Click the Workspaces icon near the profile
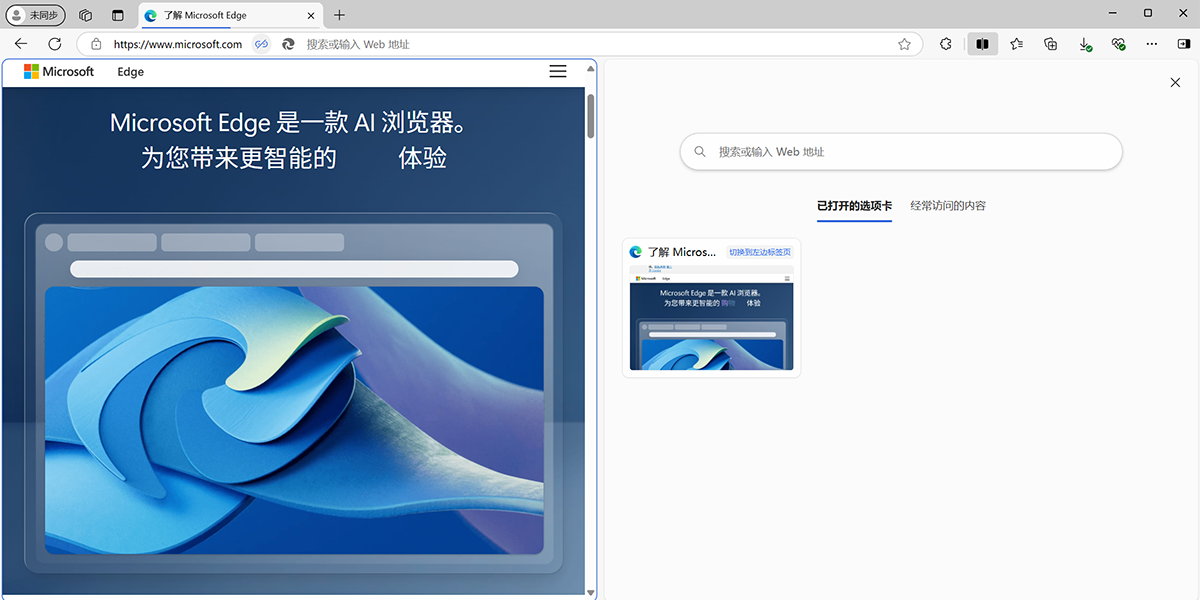 tap(85, 15)
